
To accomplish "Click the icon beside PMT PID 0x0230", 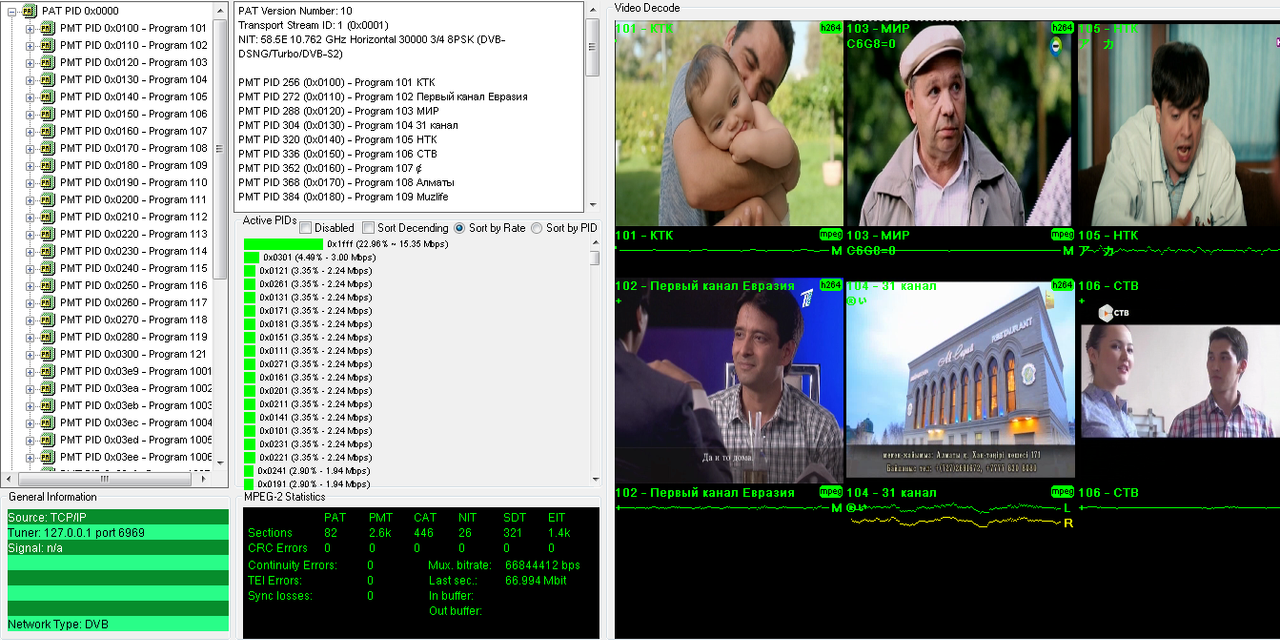I will pyautogui.click(x=46, y=251).
